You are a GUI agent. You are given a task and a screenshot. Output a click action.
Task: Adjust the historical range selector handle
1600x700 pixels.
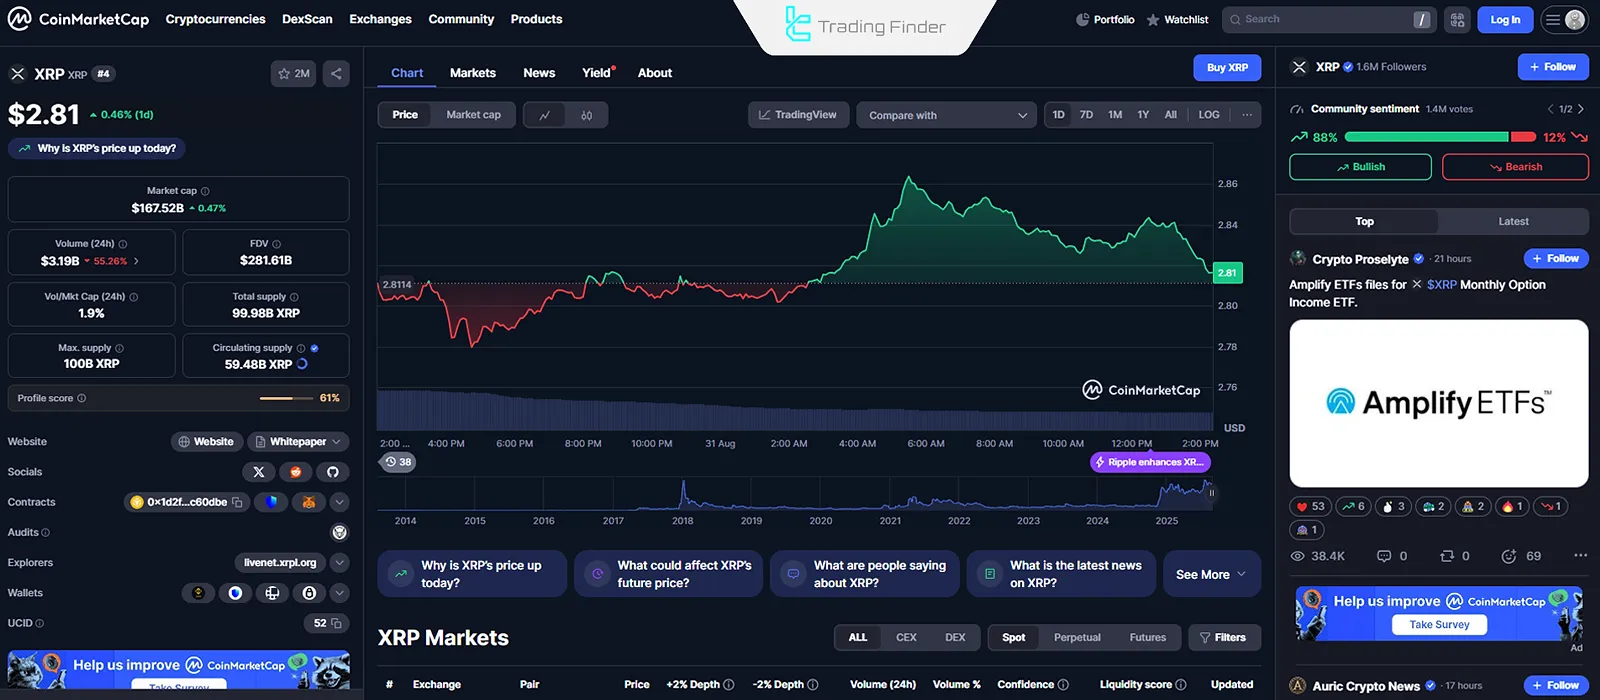coord(1211,492)
